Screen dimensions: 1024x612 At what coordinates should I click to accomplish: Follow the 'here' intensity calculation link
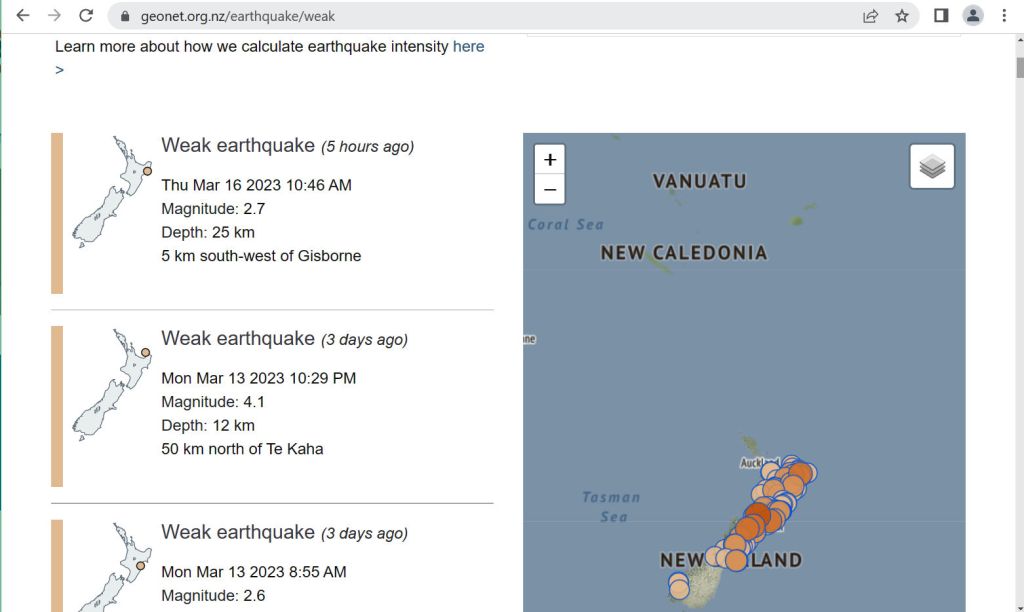(468, 46)
